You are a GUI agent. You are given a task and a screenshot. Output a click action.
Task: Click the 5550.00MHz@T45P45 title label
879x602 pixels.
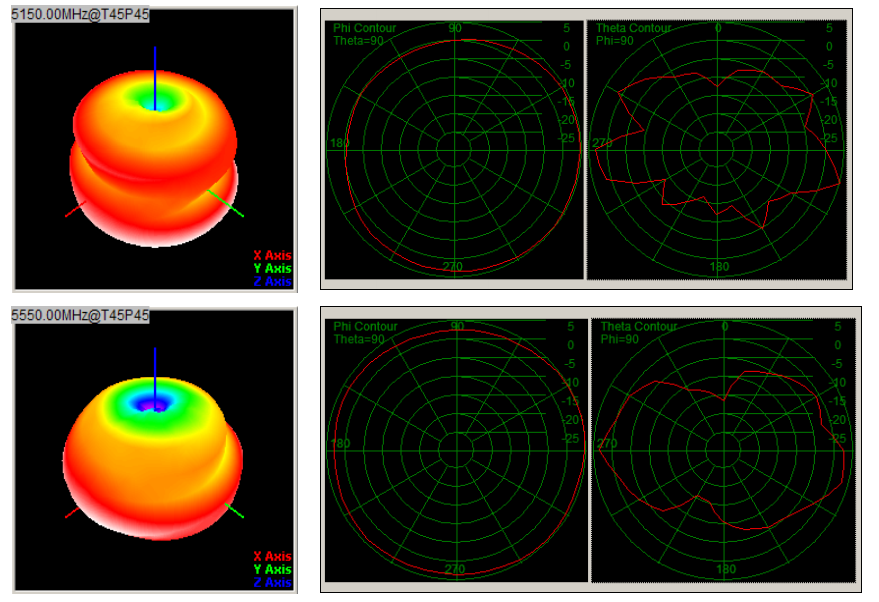(x=80, y=315)
